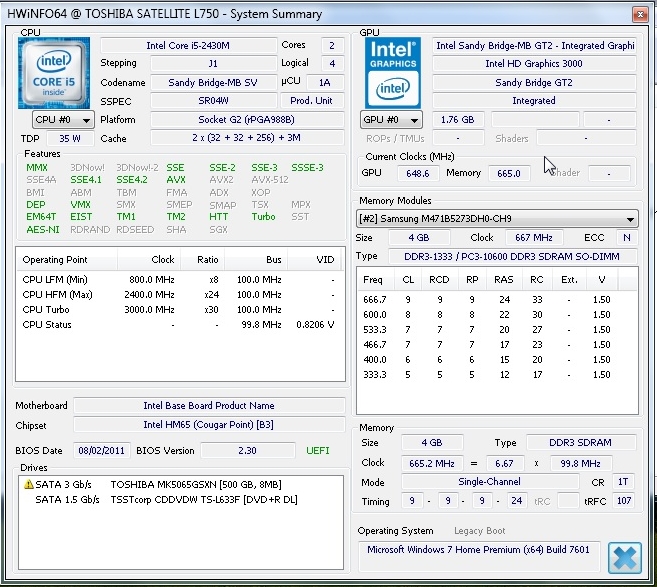The height and width of the screenshot is (587, 657).
Task: Select the 533.3 timing row
Action: point(497,330)
